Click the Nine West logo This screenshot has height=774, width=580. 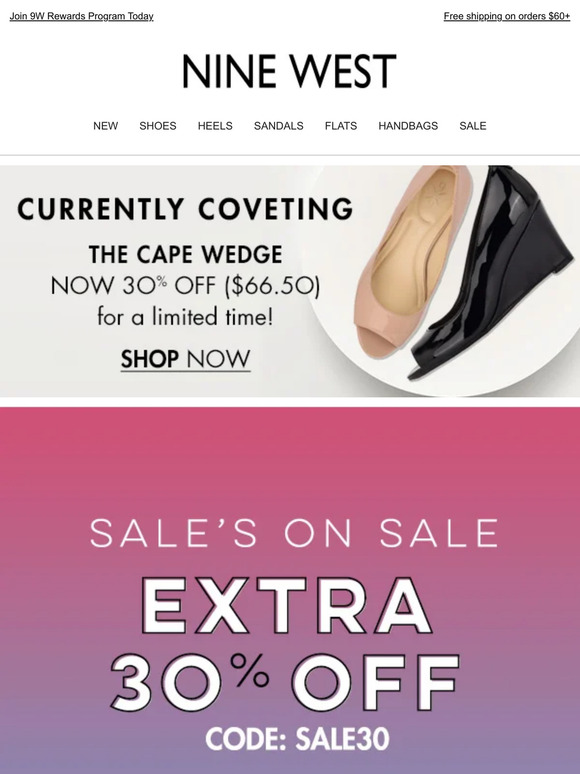(x=289, y=72)
